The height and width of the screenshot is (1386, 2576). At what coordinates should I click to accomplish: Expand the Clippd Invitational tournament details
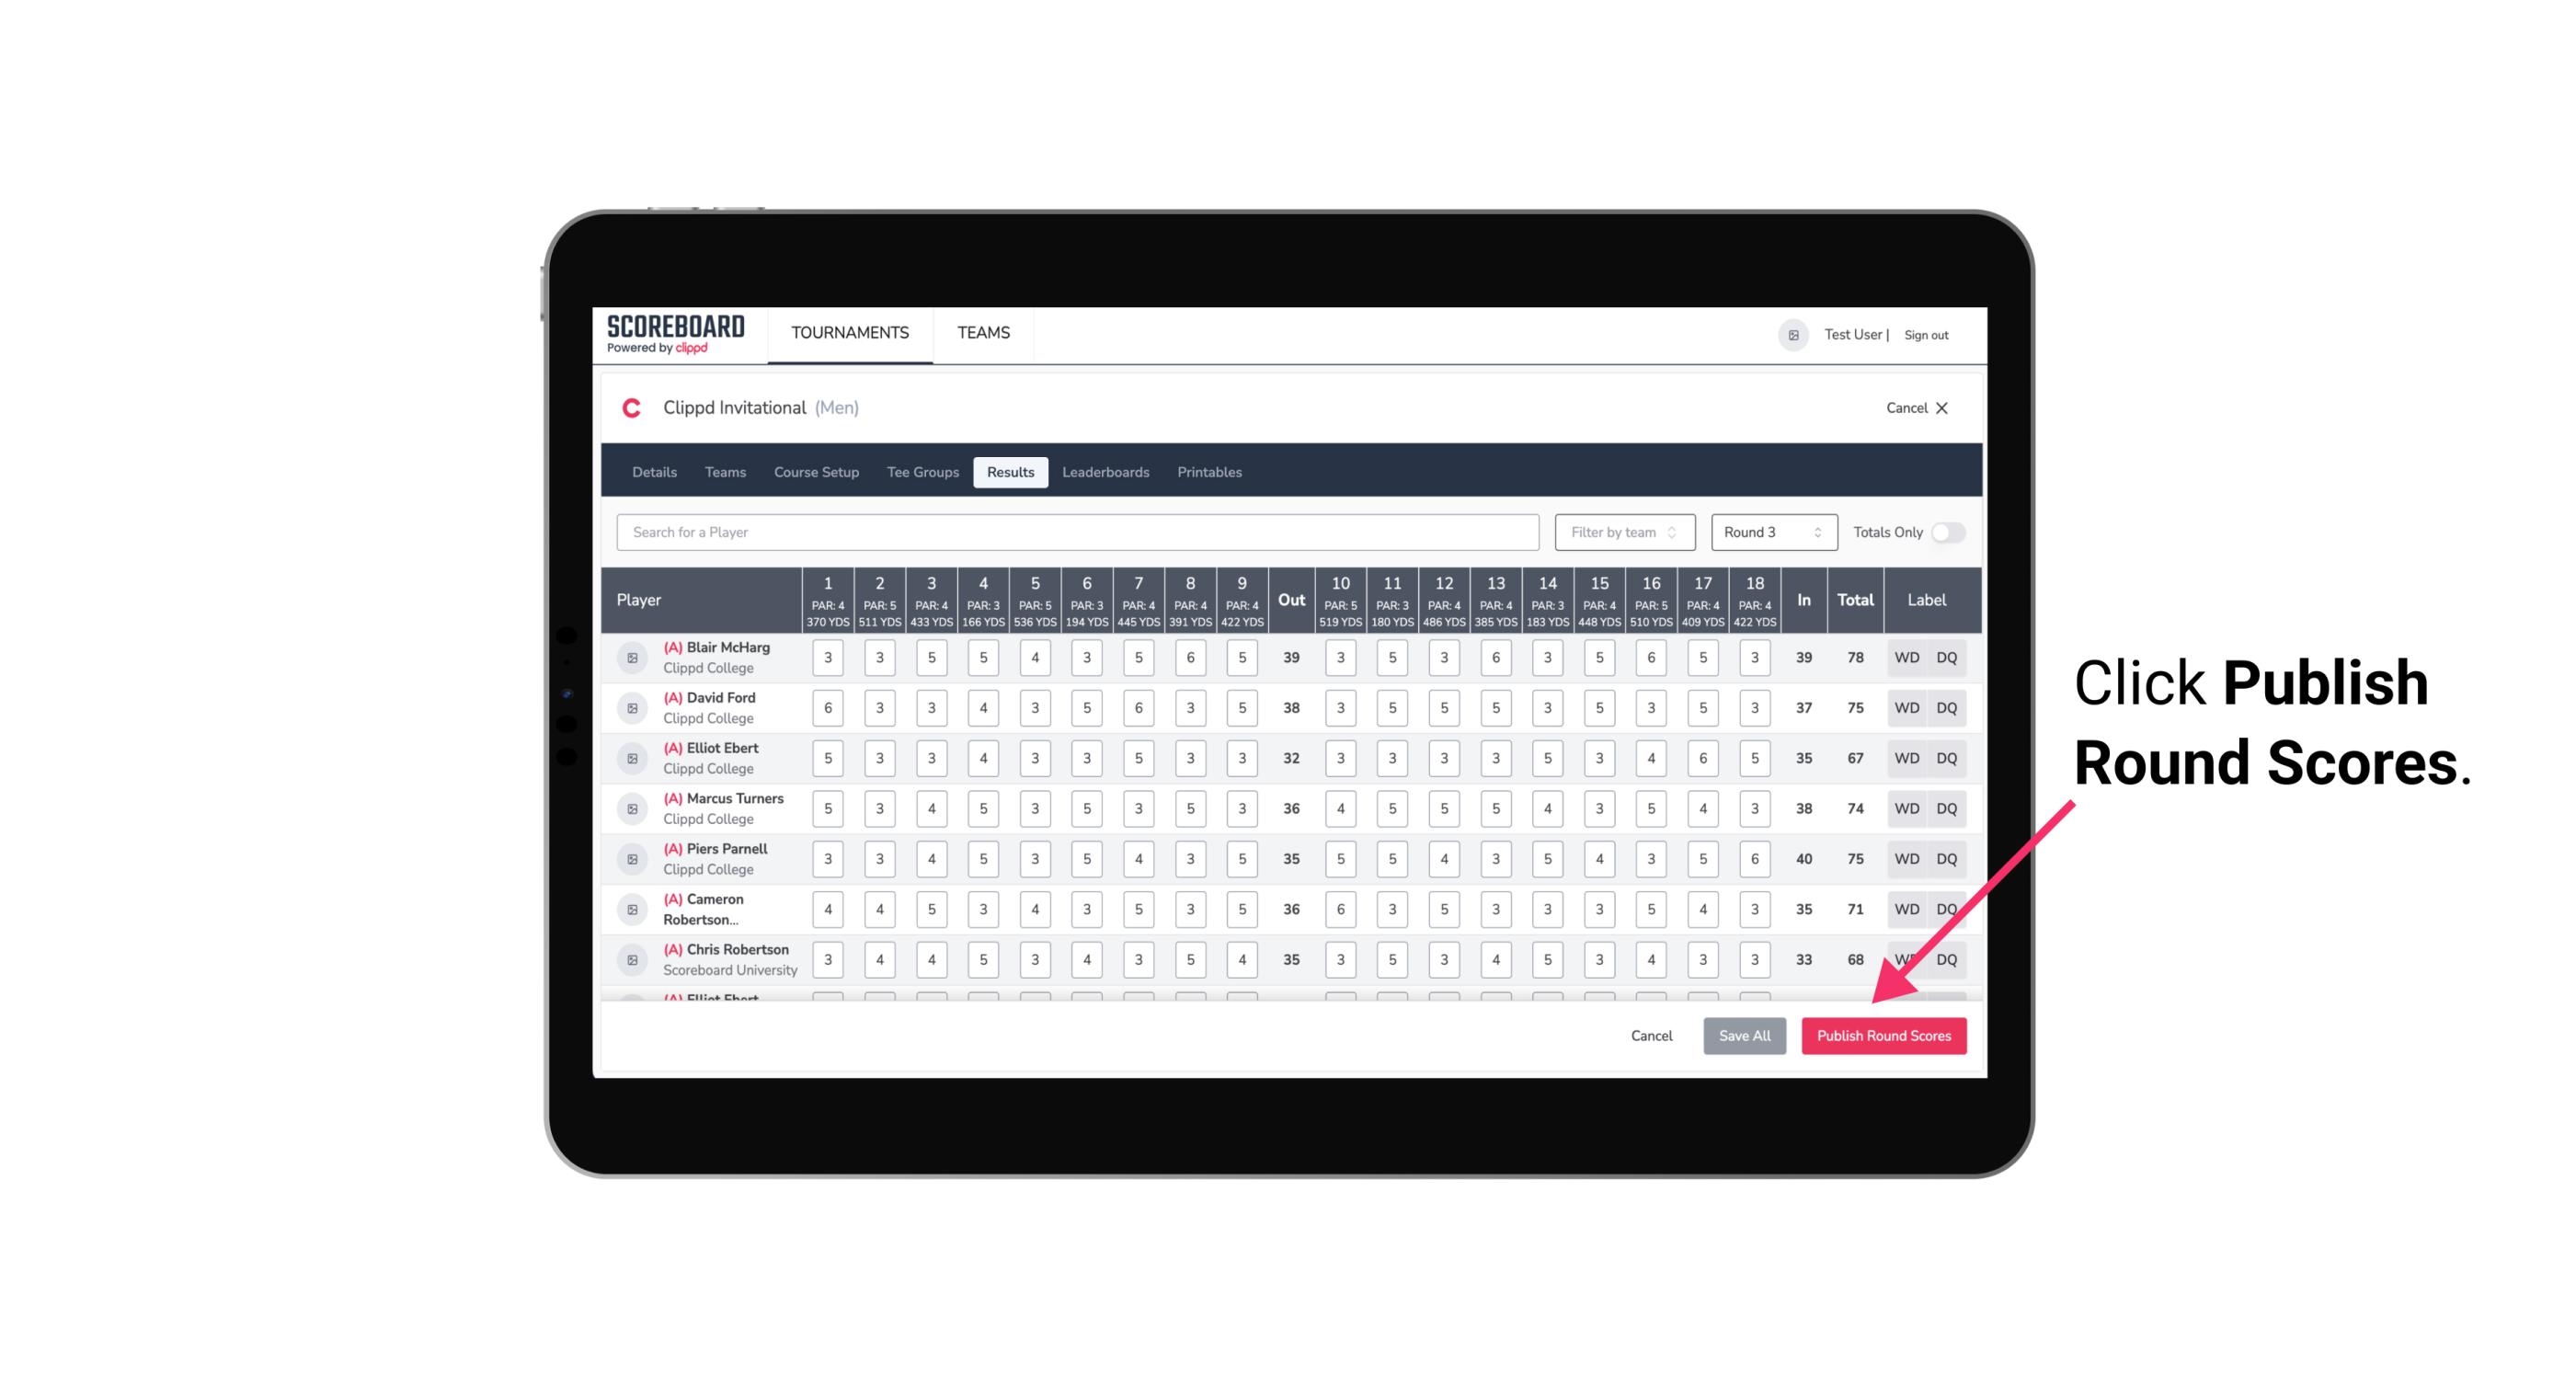[653, 471]
